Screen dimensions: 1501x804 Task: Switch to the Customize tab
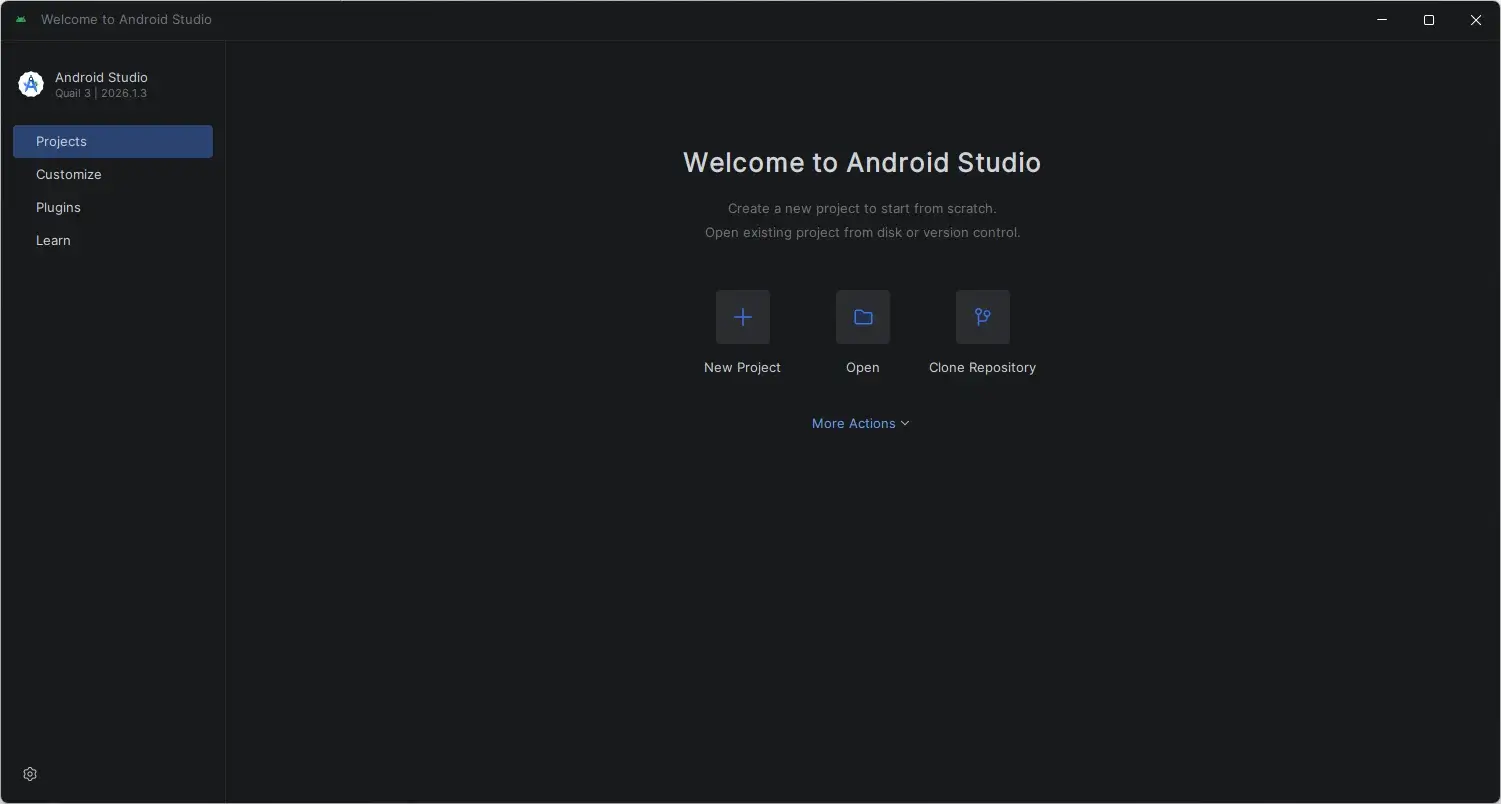(113, 174)
